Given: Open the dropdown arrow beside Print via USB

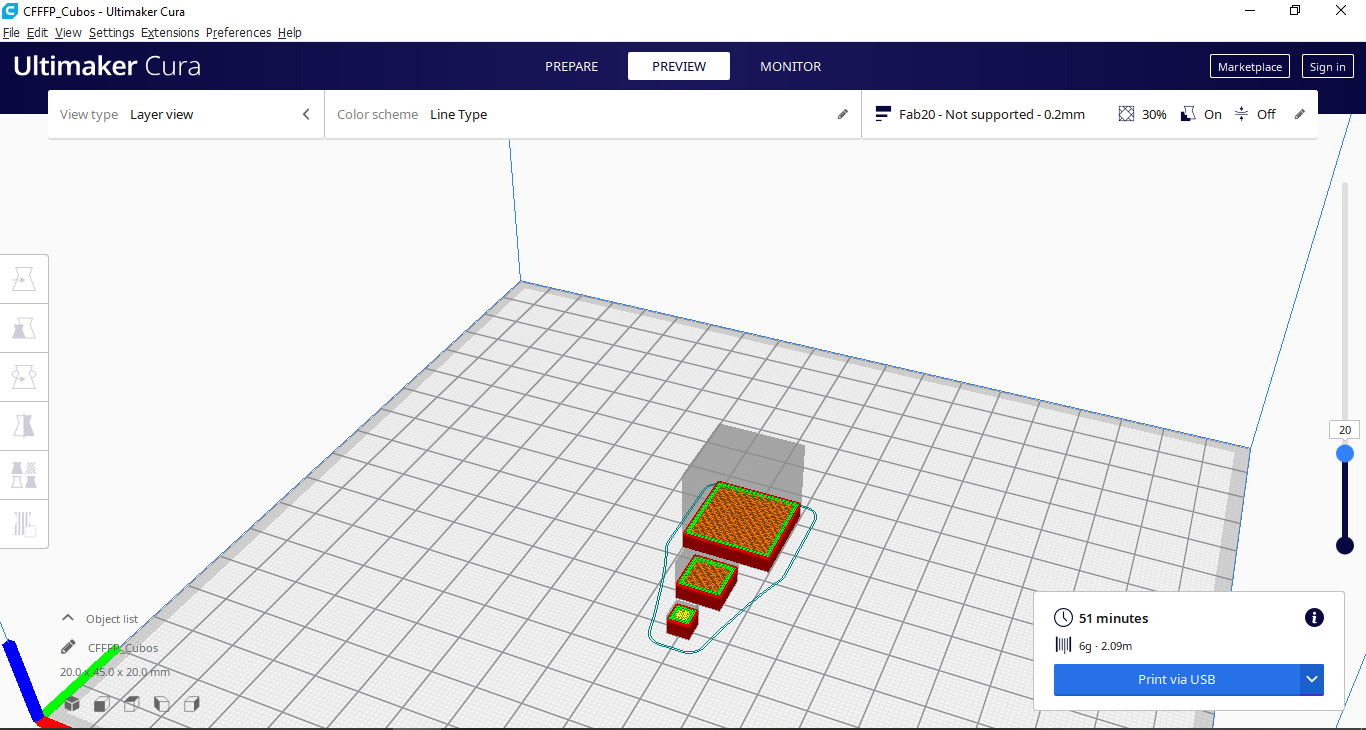Looking at the screenshot, I should pos(1312,680).
